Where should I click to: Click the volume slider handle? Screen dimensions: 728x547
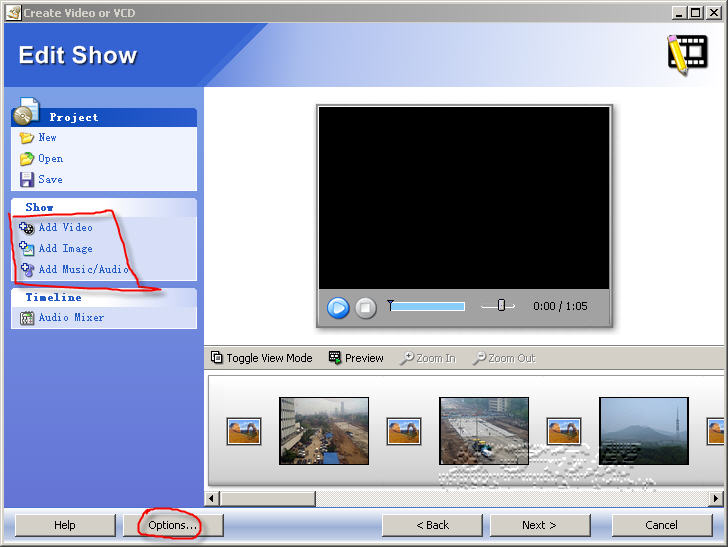[501, 306]
